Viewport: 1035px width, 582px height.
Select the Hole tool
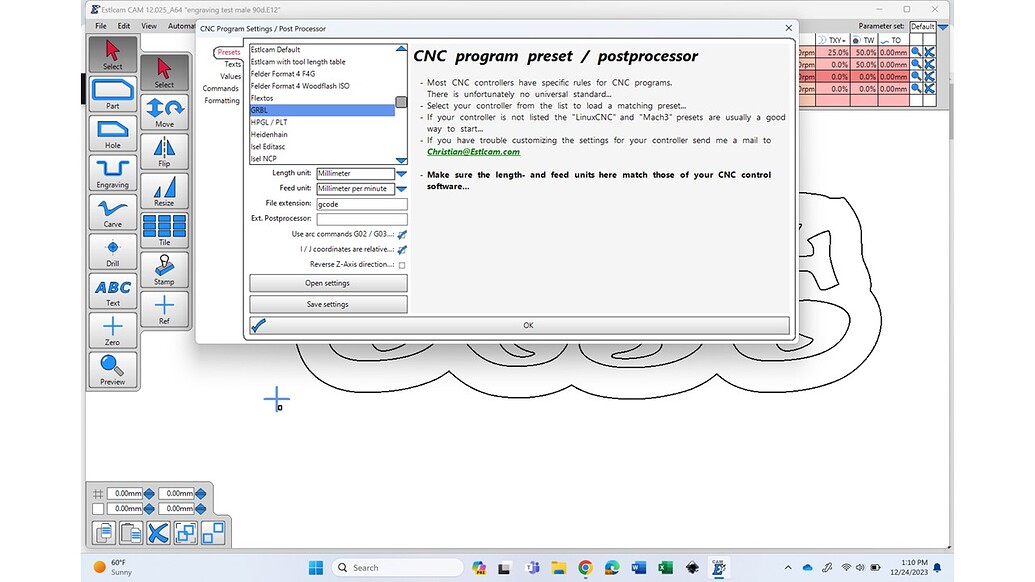tap(112, 131)
